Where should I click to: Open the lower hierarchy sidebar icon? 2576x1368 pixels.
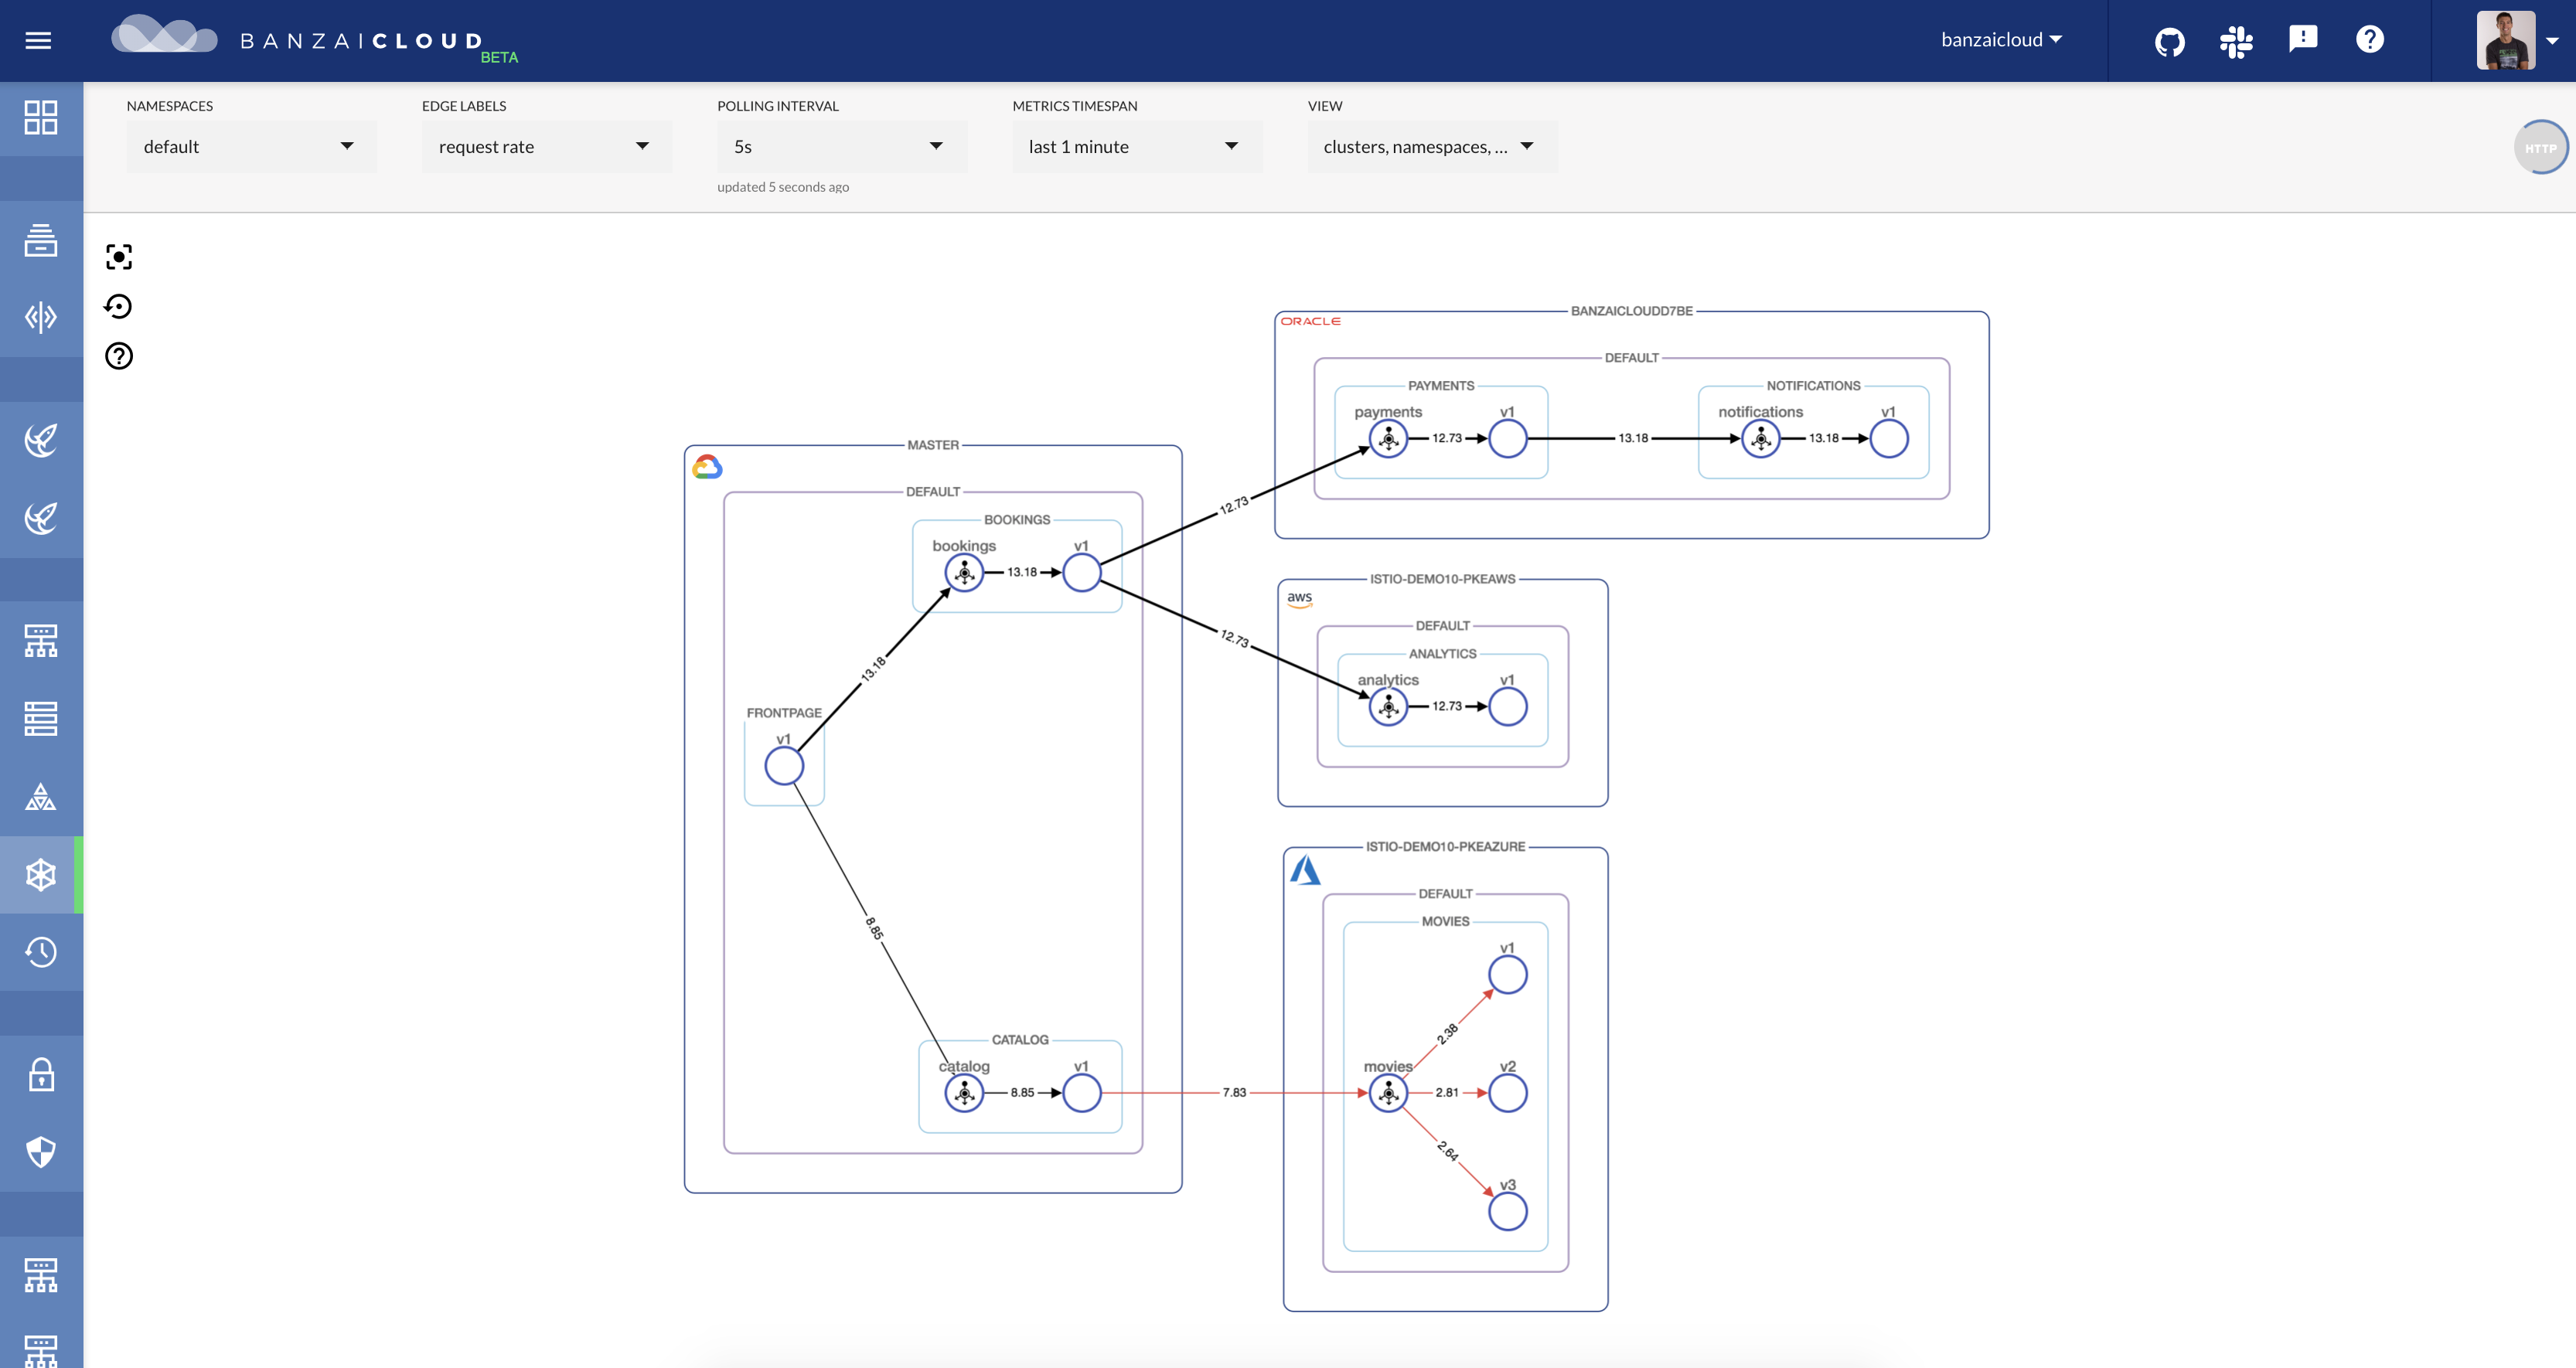click(41, 1275)
